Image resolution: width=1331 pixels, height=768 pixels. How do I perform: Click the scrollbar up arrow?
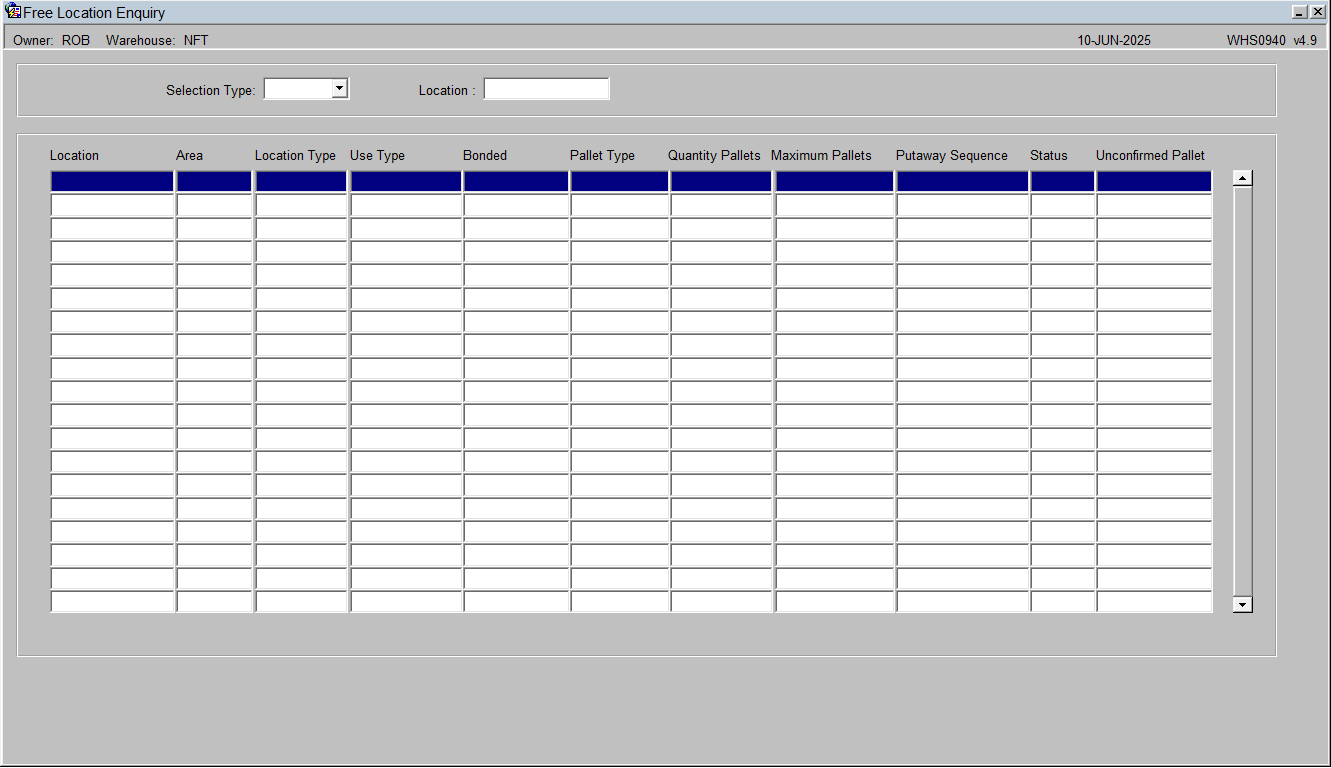[1243, 179]
